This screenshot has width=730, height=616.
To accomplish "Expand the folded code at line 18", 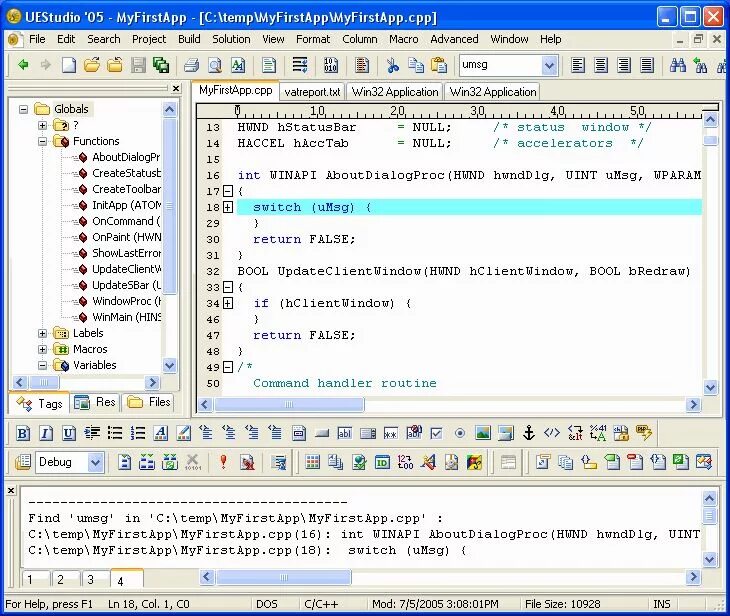I will coord(228,207).
